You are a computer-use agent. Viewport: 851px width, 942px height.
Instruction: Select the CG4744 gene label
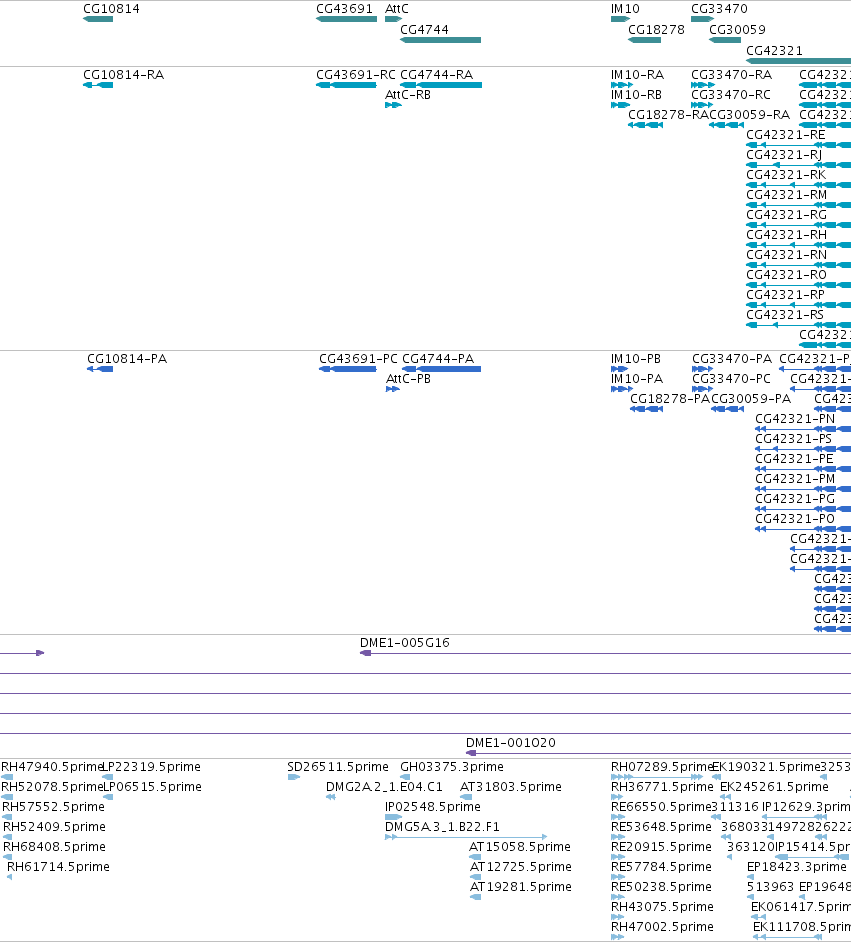424,30
